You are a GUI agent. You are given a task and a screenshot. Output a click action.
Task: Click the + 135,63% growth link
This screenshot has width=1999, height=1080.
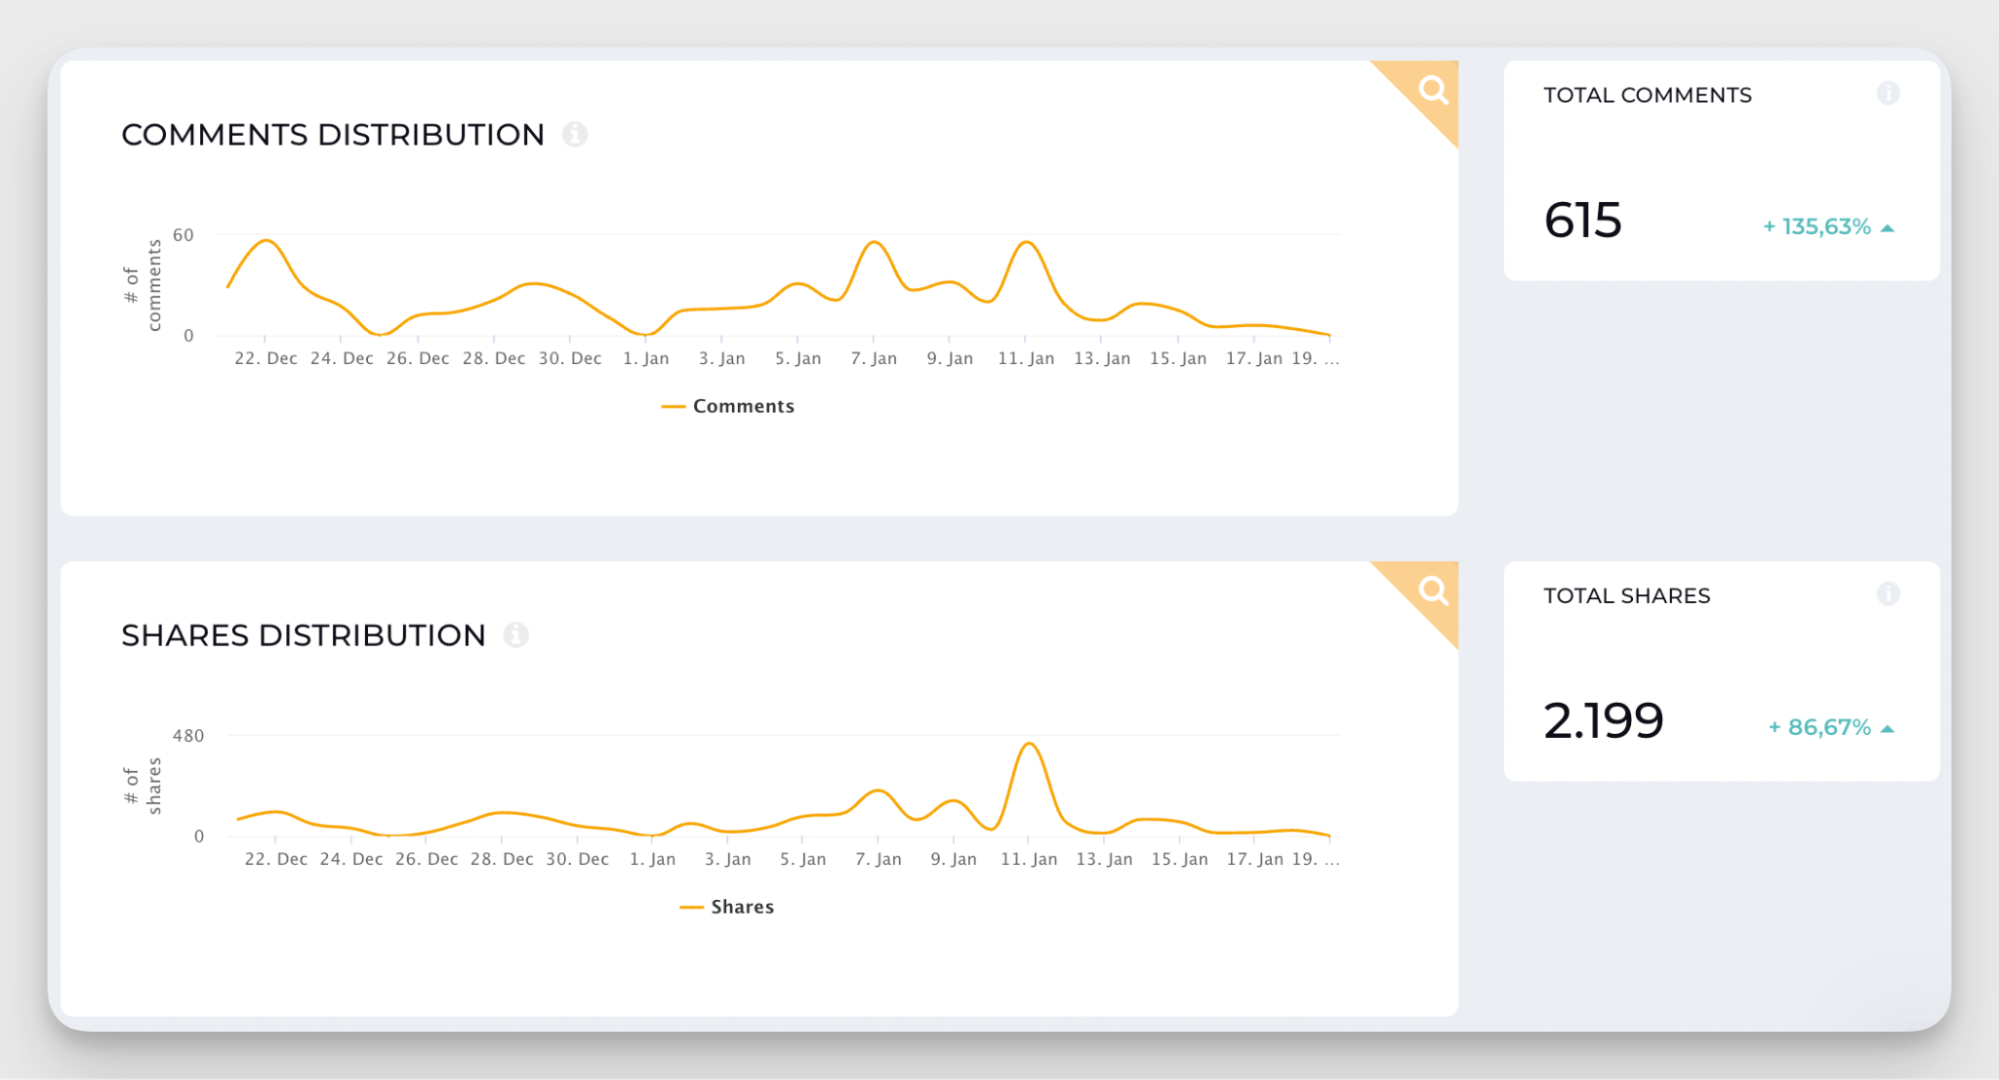1818,227
